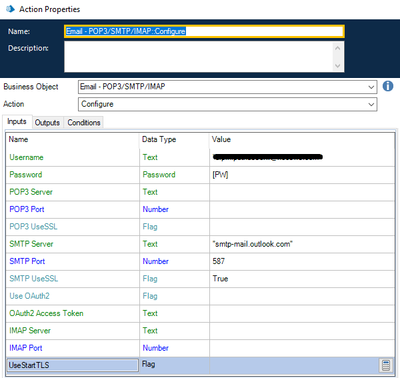The image size is (400, 378).
Task: Switch to the Conditions tab
Action: click(x=84, y=123)
